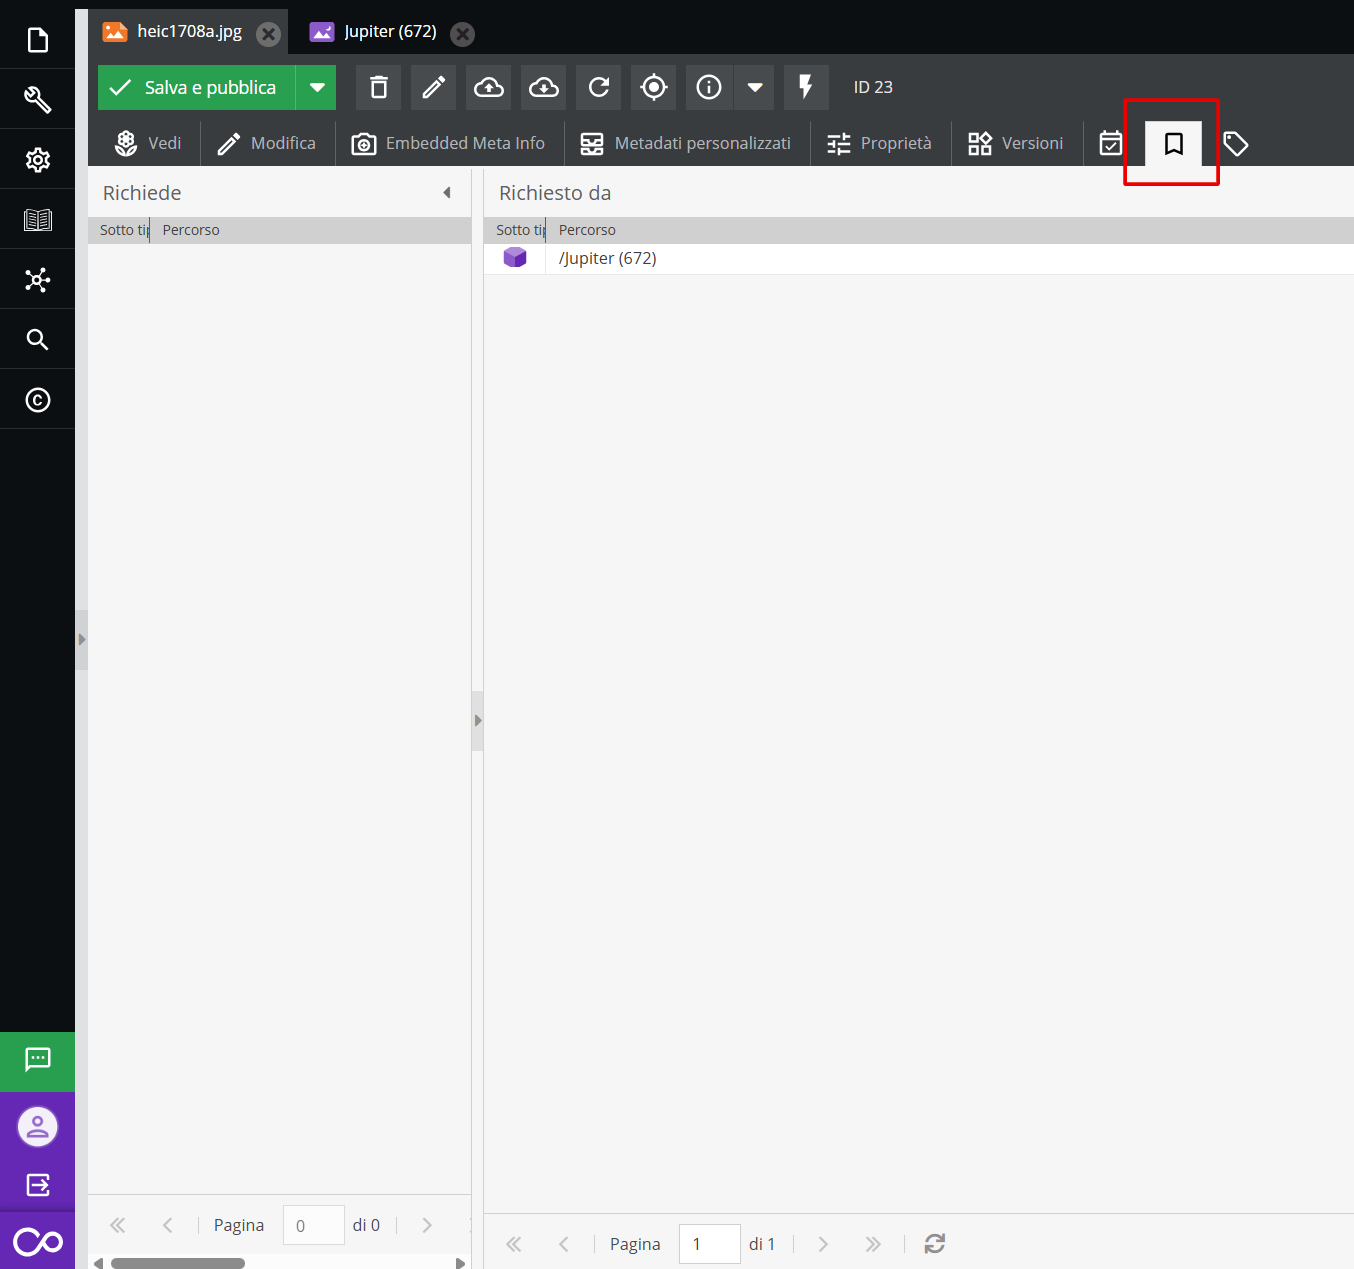Click the page number field in Richiesto da
The width and height of the screenshot is (1354, 1269).
(x=708, y=1244)
